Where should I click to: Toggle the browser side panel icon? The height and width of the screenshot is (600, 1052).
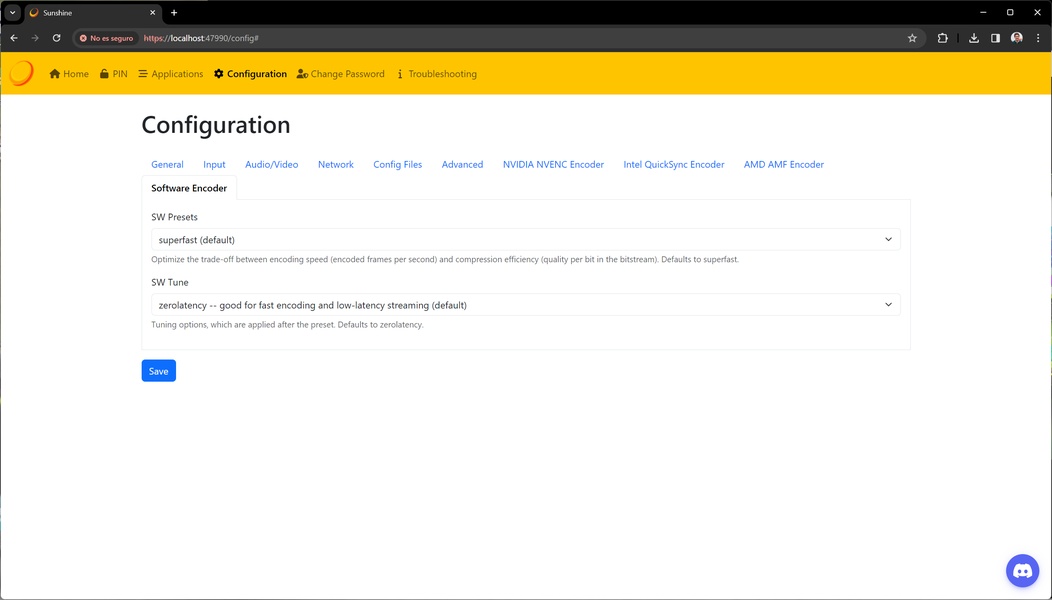pyautogui.click(x=995, y=38)
